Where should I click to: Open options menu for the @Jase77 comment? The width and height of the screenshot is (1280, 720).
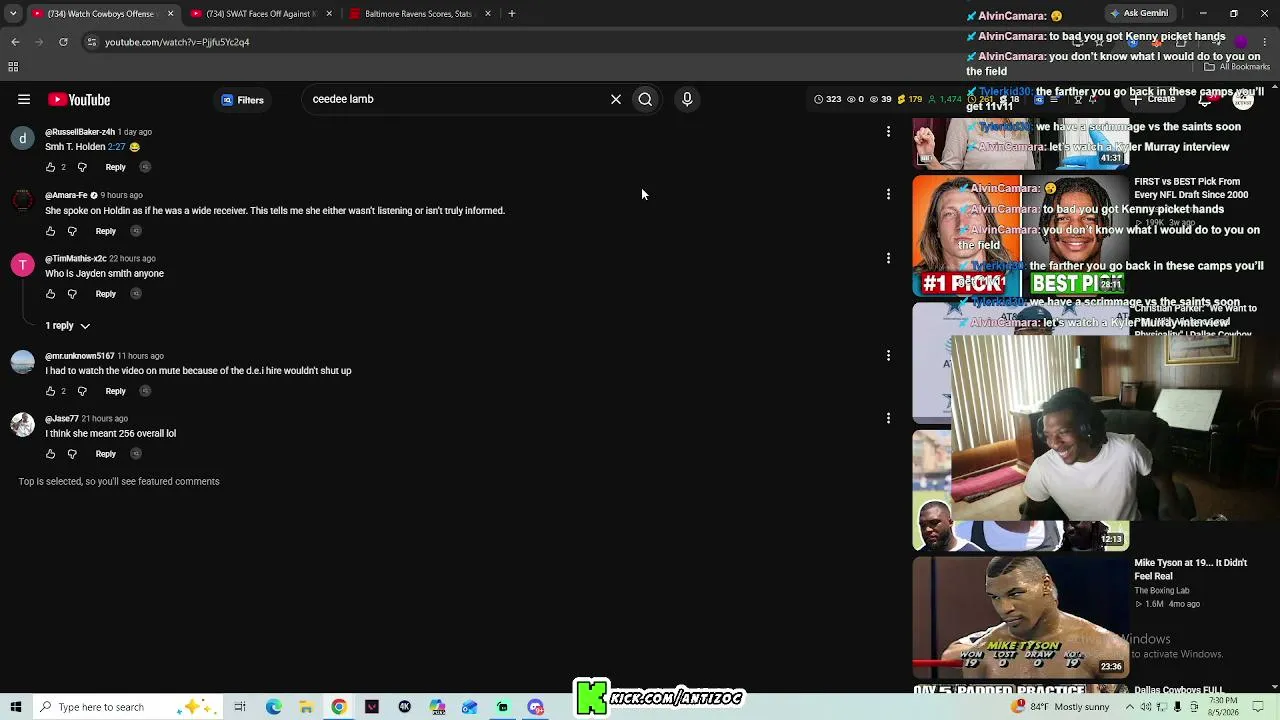(888, 418)
